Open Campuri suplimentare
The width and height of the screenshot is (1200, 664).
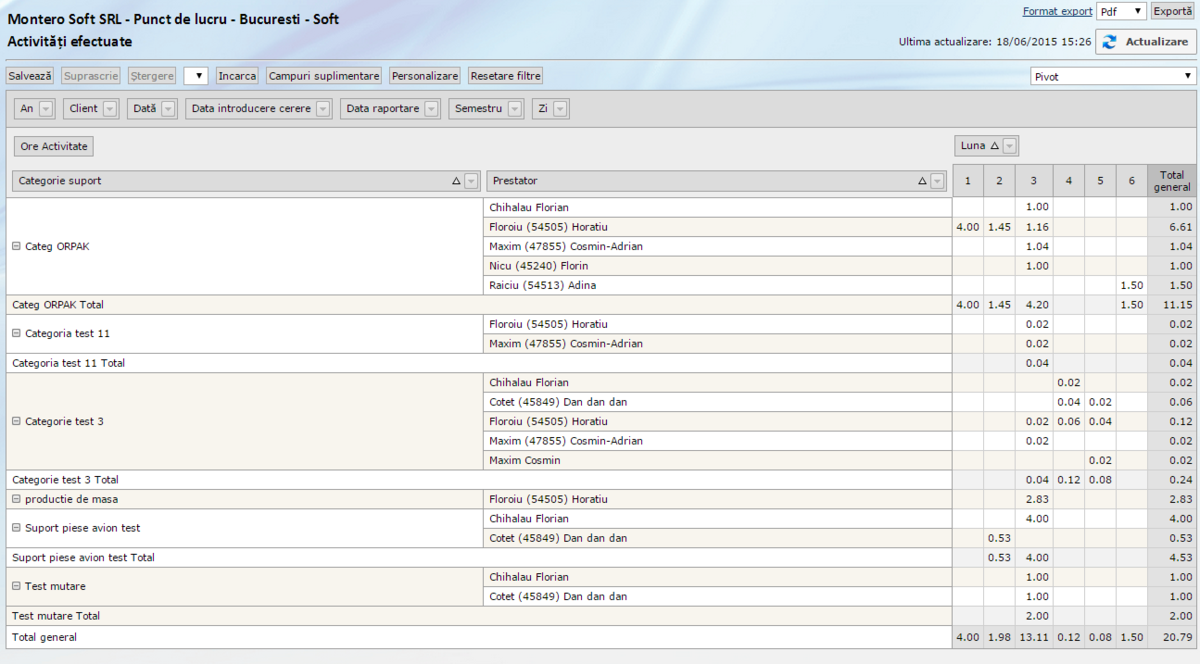(323, 76)
